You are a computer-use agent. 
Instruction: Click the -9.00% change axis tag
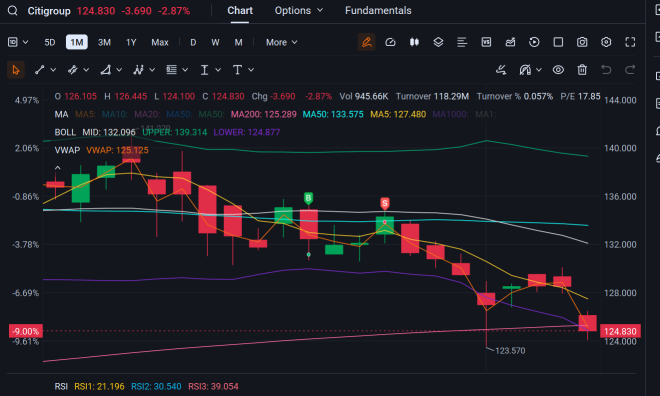26,331
